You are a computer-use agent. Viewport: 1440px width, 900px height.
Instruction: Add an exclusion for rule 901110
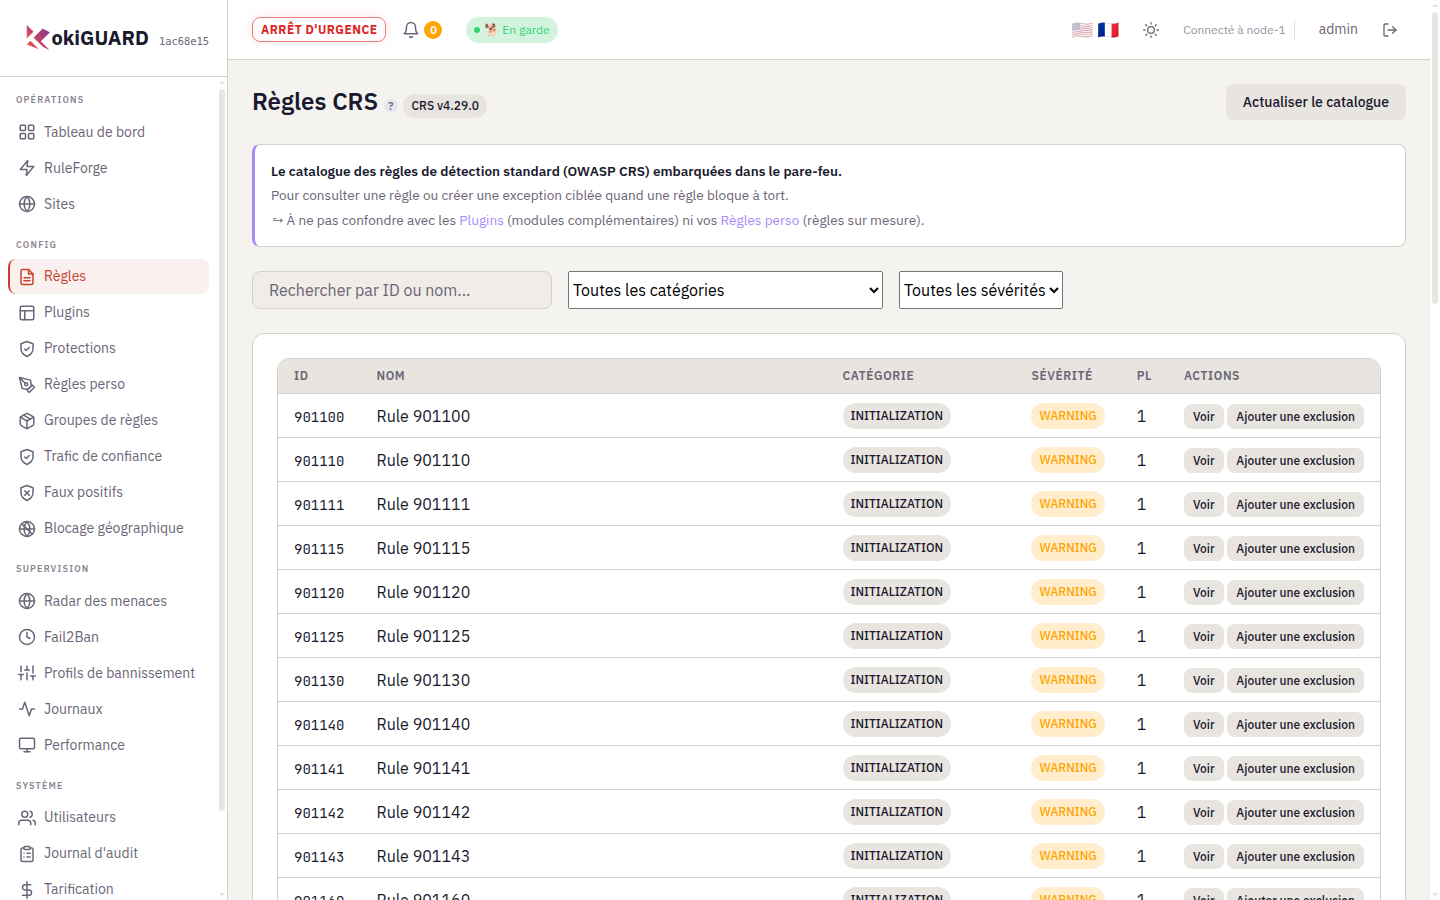1295,461
